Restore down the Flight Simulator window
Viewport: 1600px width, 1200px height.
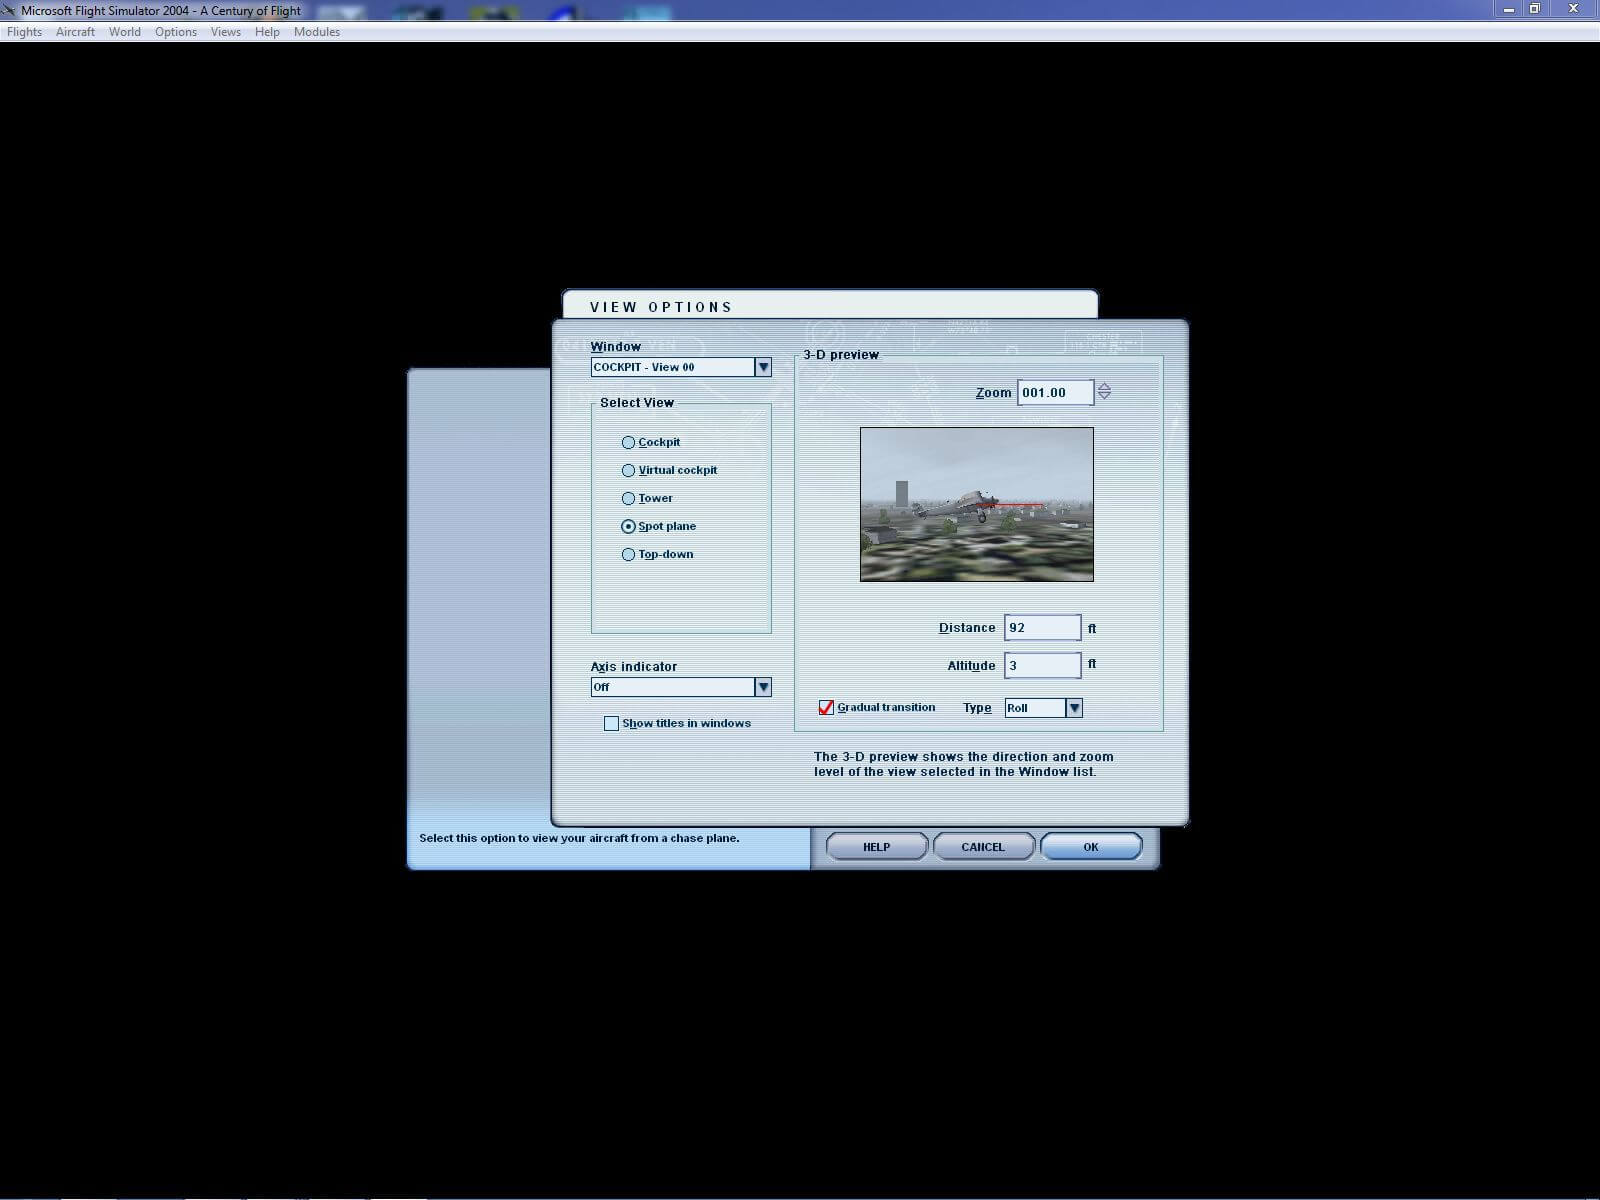pyautogui.click(x=1535, y=9)
